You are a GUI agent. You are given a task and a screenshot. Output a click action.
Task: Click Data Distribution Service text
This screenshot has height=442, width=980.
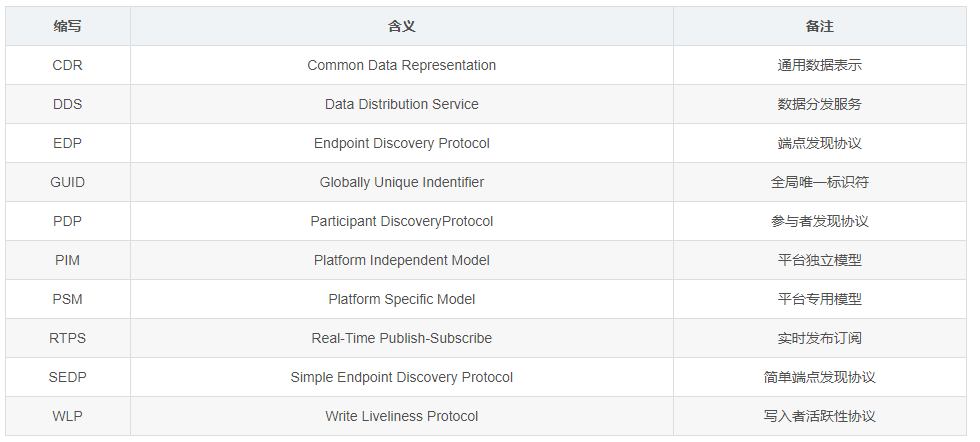(x=401, y=104)
